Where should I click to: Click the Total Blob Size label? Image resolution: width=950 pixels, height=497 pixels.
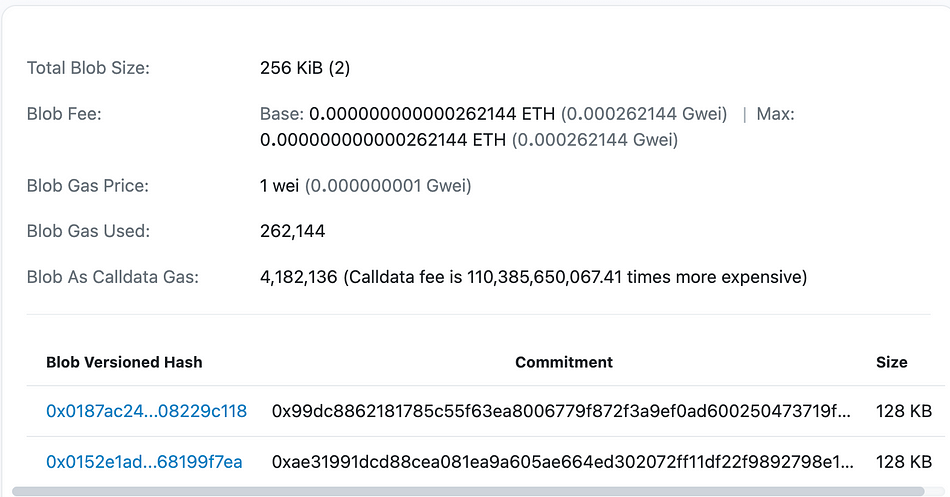88,68
